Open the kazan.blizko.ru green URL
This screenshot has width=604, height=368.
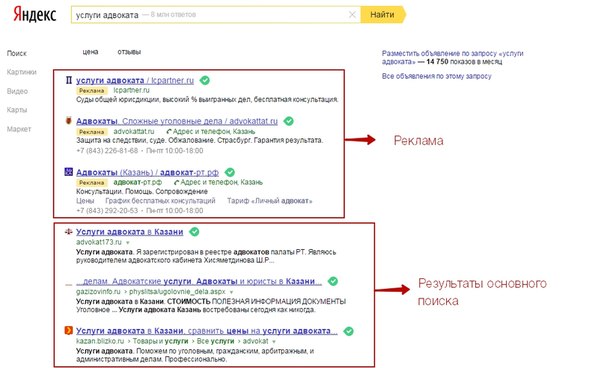(100, 341)
